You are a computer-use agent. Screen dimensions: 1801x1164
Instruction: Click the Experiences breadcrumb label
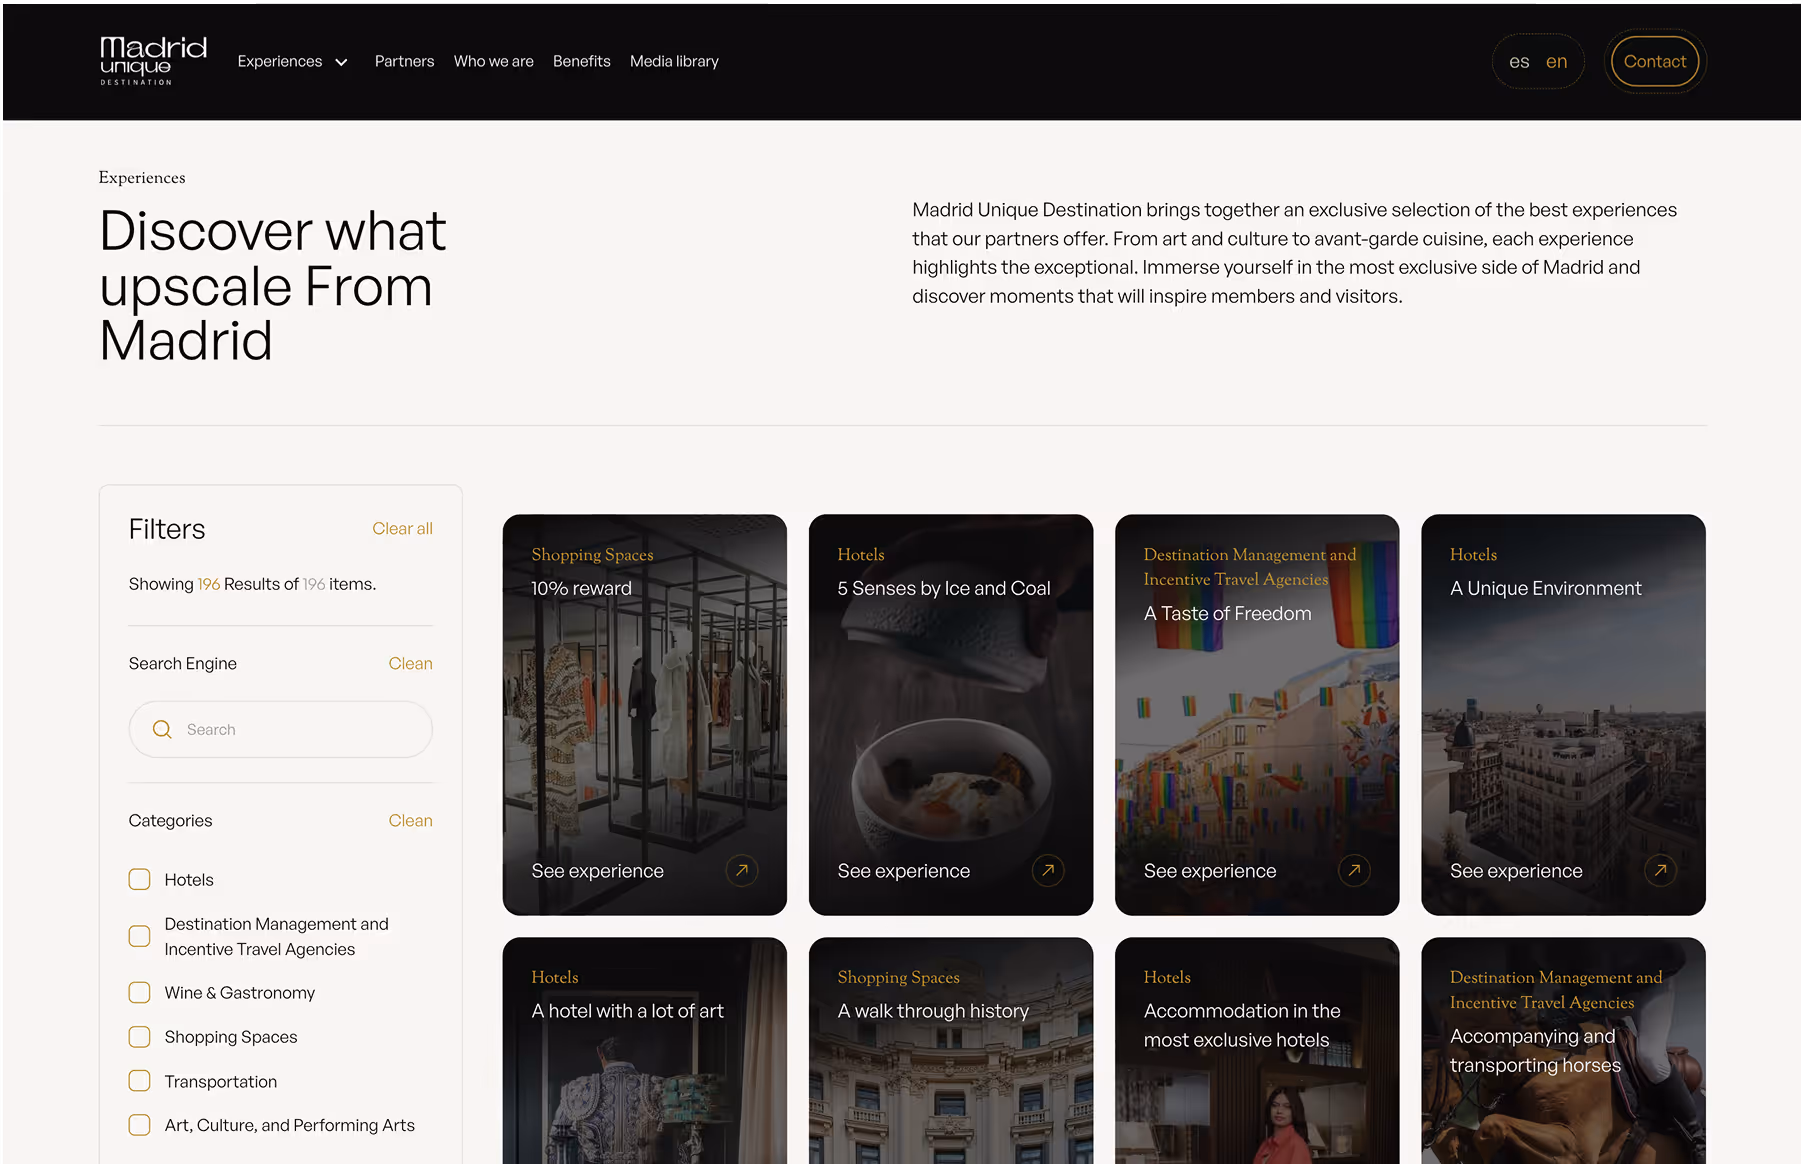click(x=142, y=177)
